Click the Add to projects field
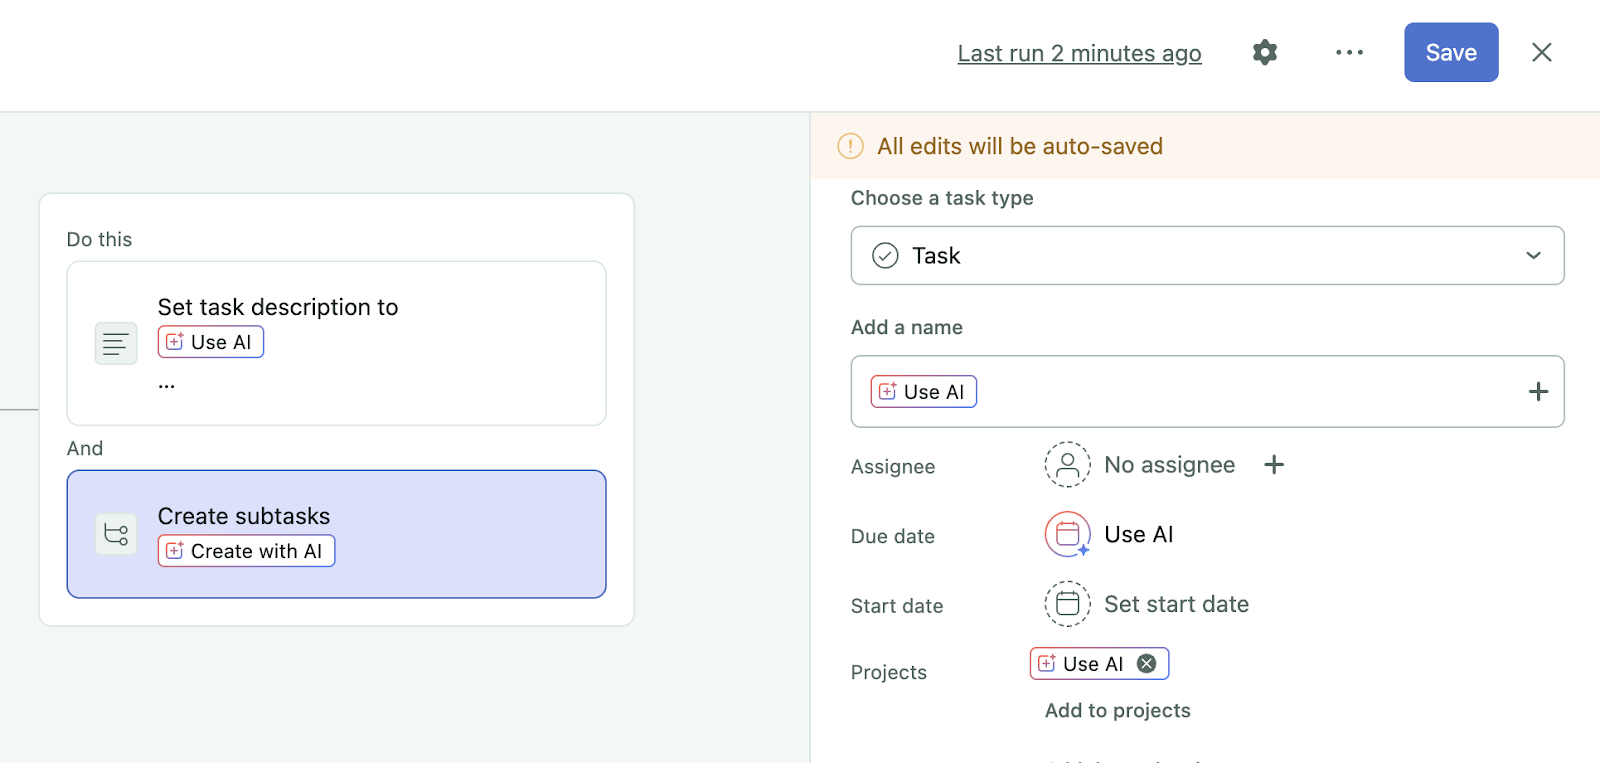Viewport: 1600px width, 763px height. click(1117, 711)
